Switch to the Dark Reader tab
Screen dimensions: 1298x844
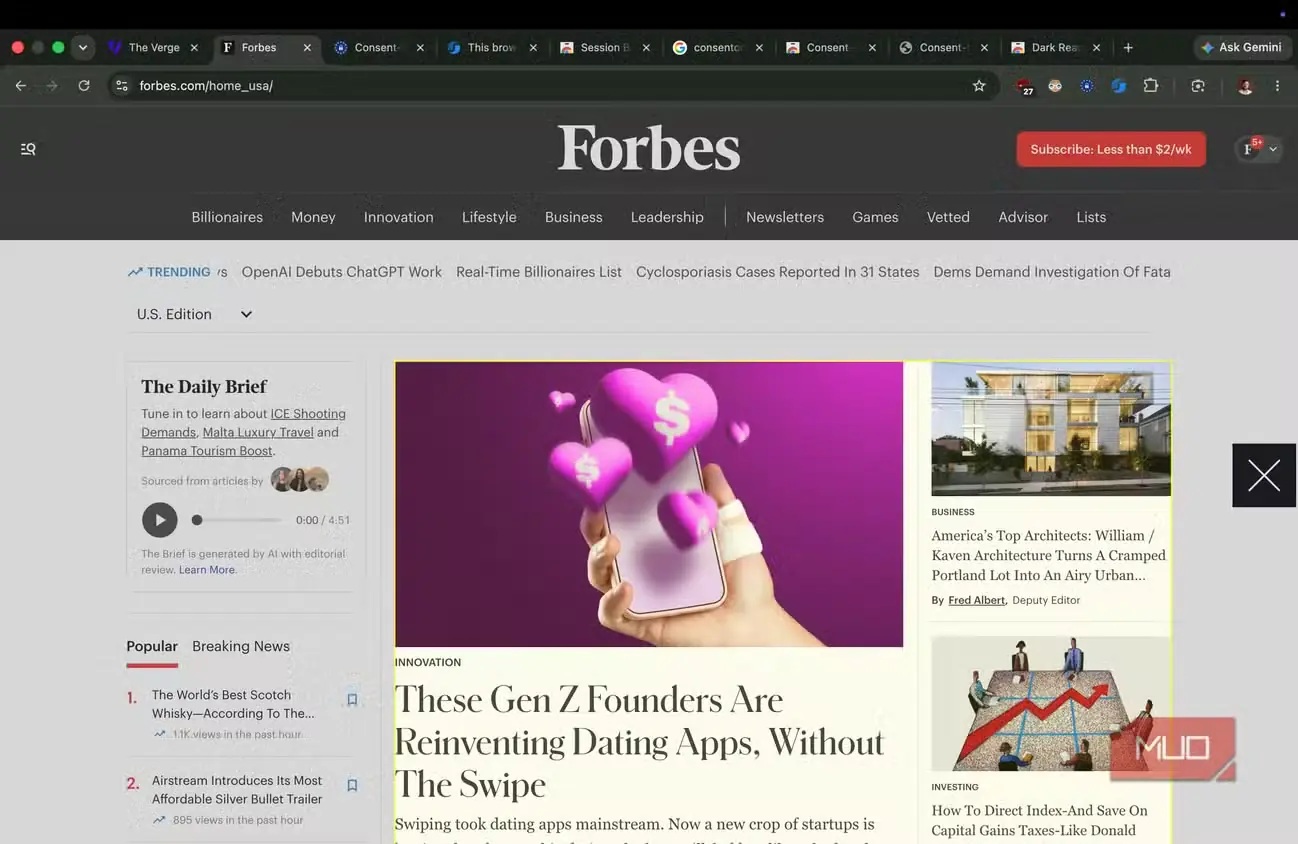point(1056,47)
